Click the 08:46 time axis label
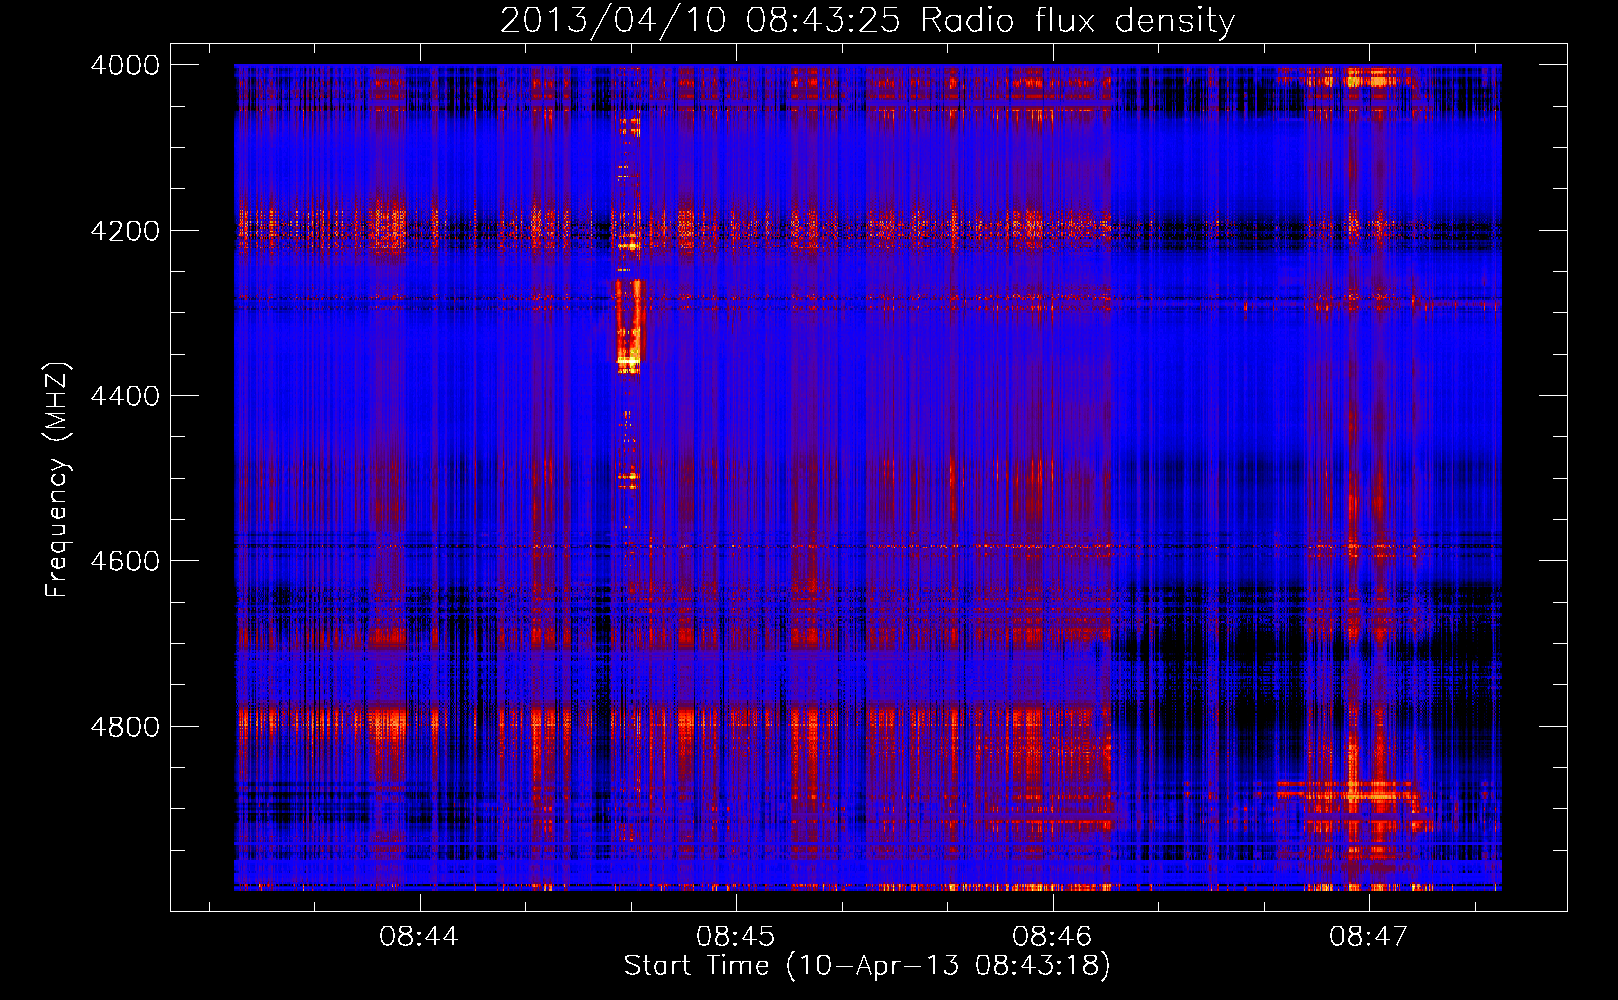1618x1000 pixels. click(x=1052, y=936)
